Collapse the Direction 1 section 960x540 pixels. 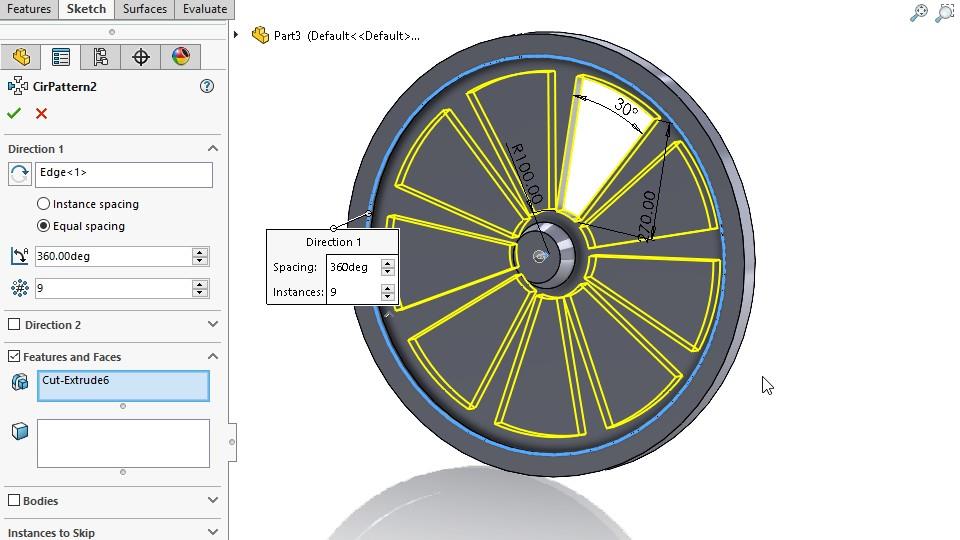(212, 149)
